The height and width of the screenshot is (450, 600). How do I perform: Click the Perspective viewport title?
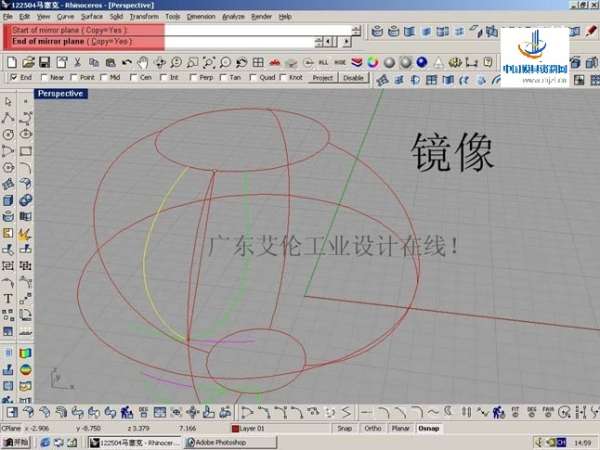pyautogui.click(x=60, y=93)
